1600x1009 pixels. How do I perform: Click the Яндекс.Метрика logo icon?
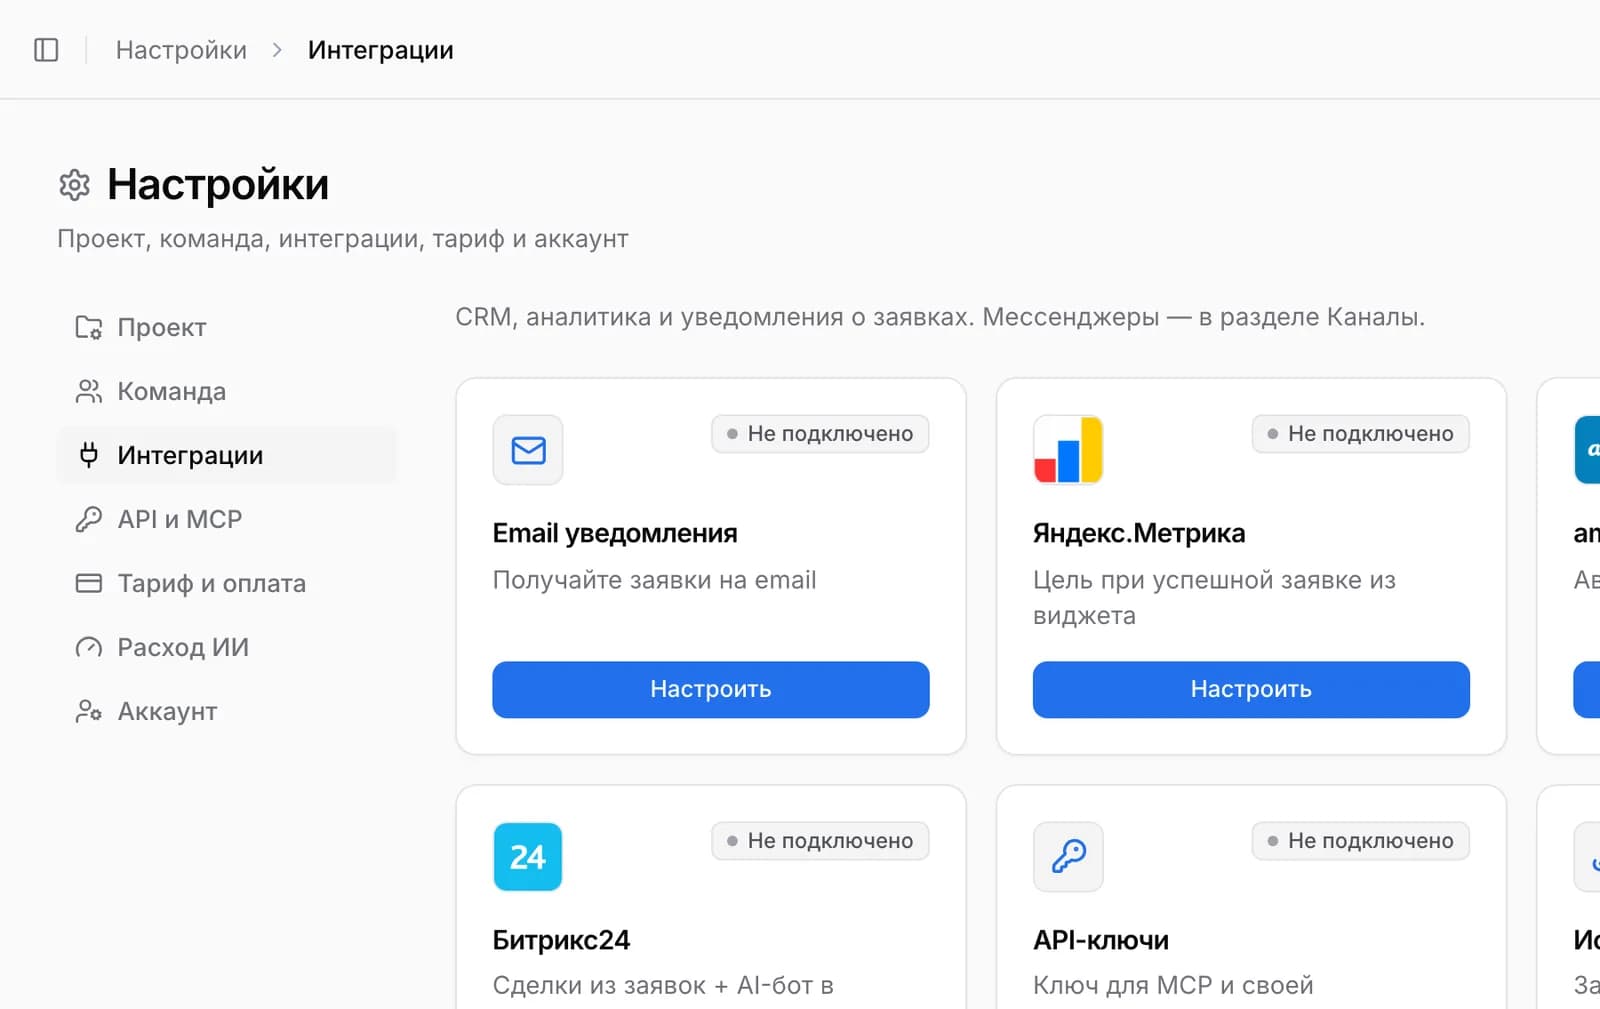point(1068,450)
